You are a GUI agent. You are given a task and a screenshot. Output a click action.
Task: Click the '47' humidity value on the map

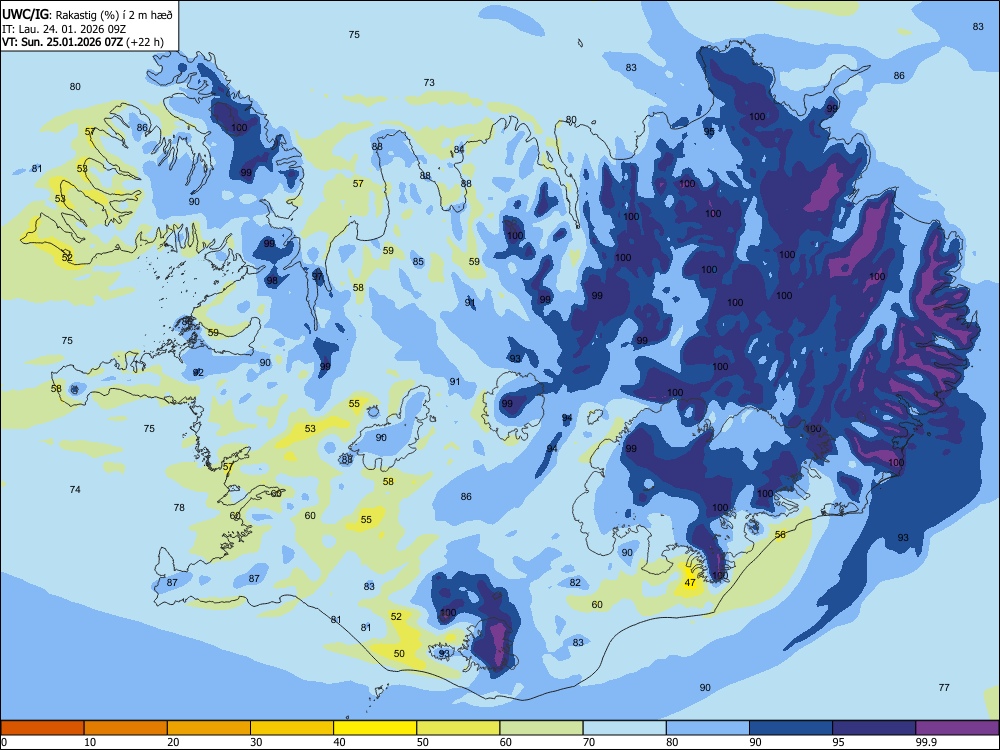[690, 583]
